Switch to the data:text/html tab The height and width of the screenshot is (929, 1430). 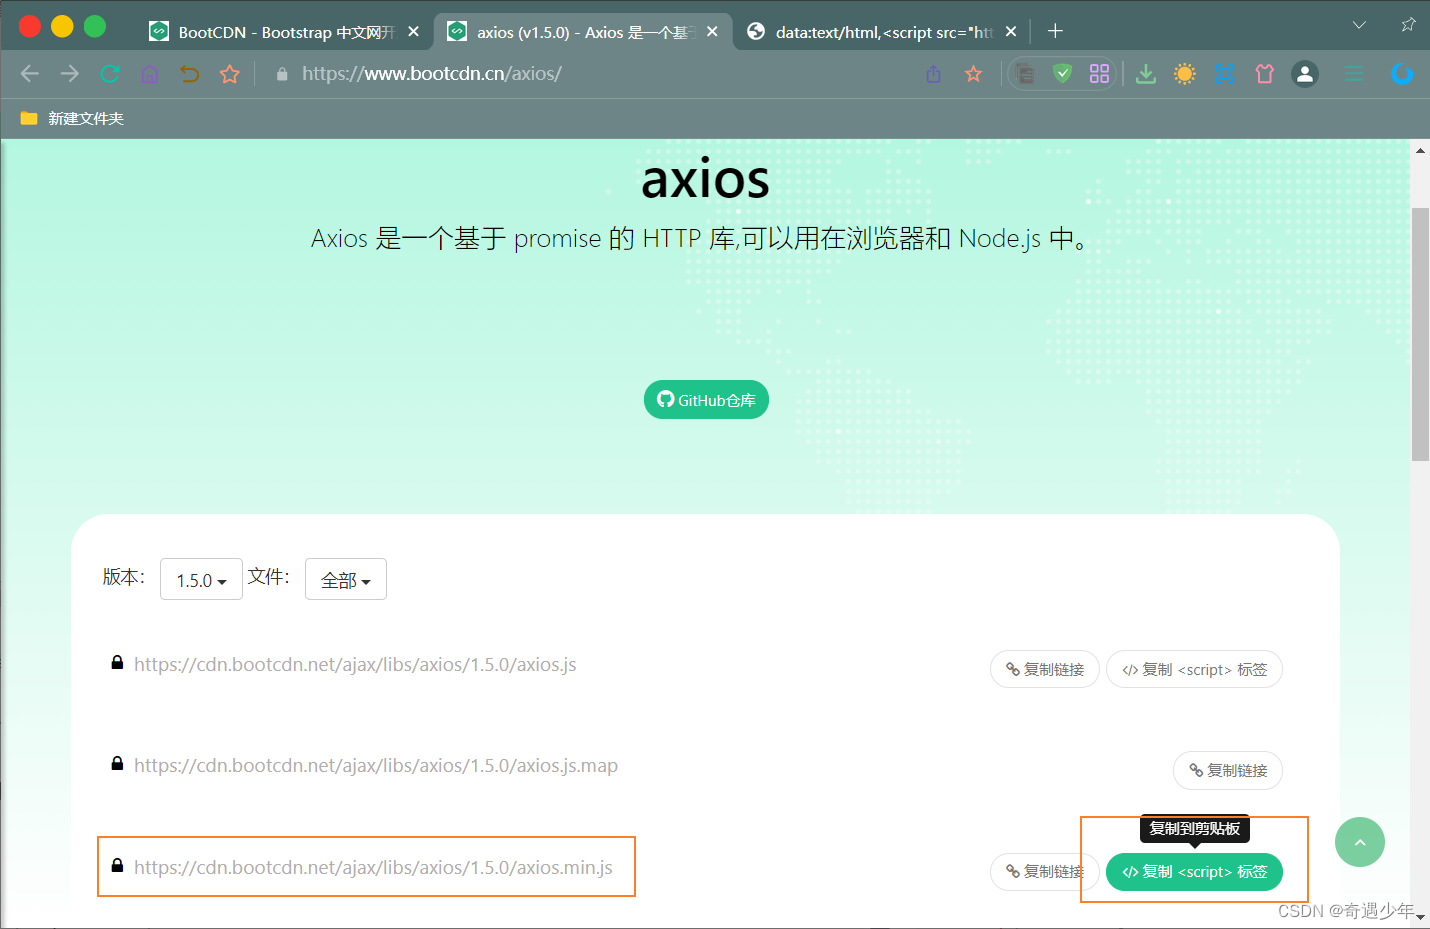pyautogui.click(x=882, y=32)
